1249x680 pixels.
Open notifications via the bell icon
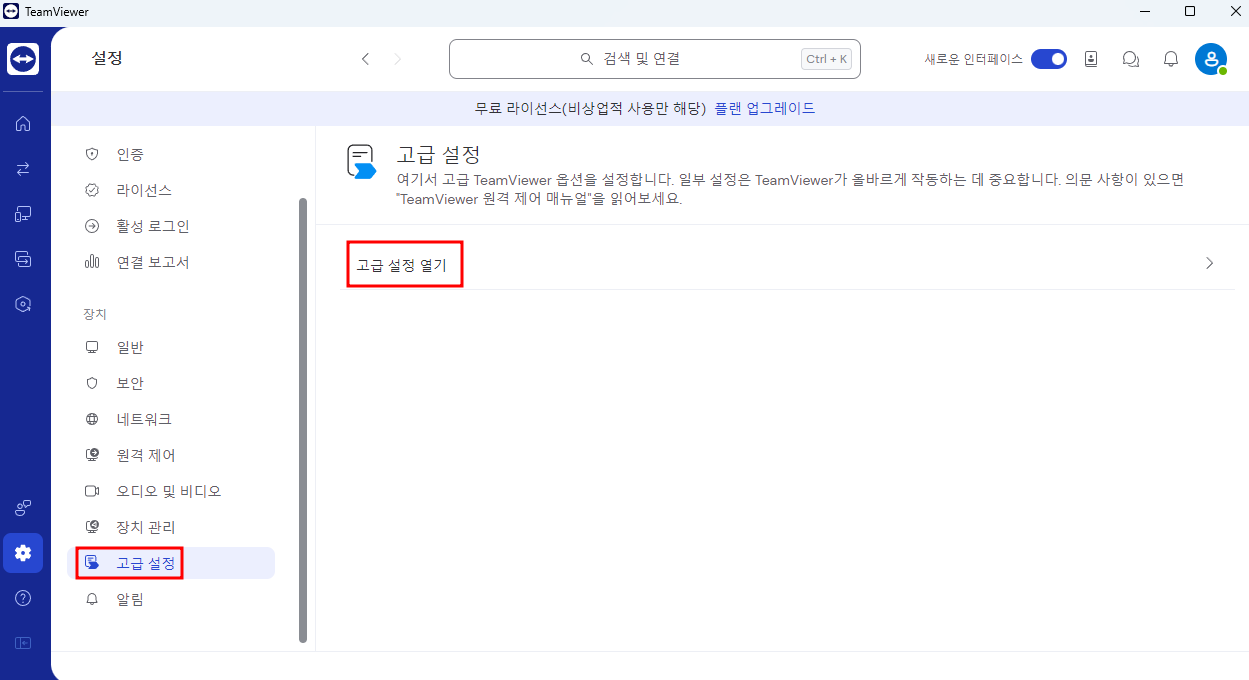pos(1171,59)
